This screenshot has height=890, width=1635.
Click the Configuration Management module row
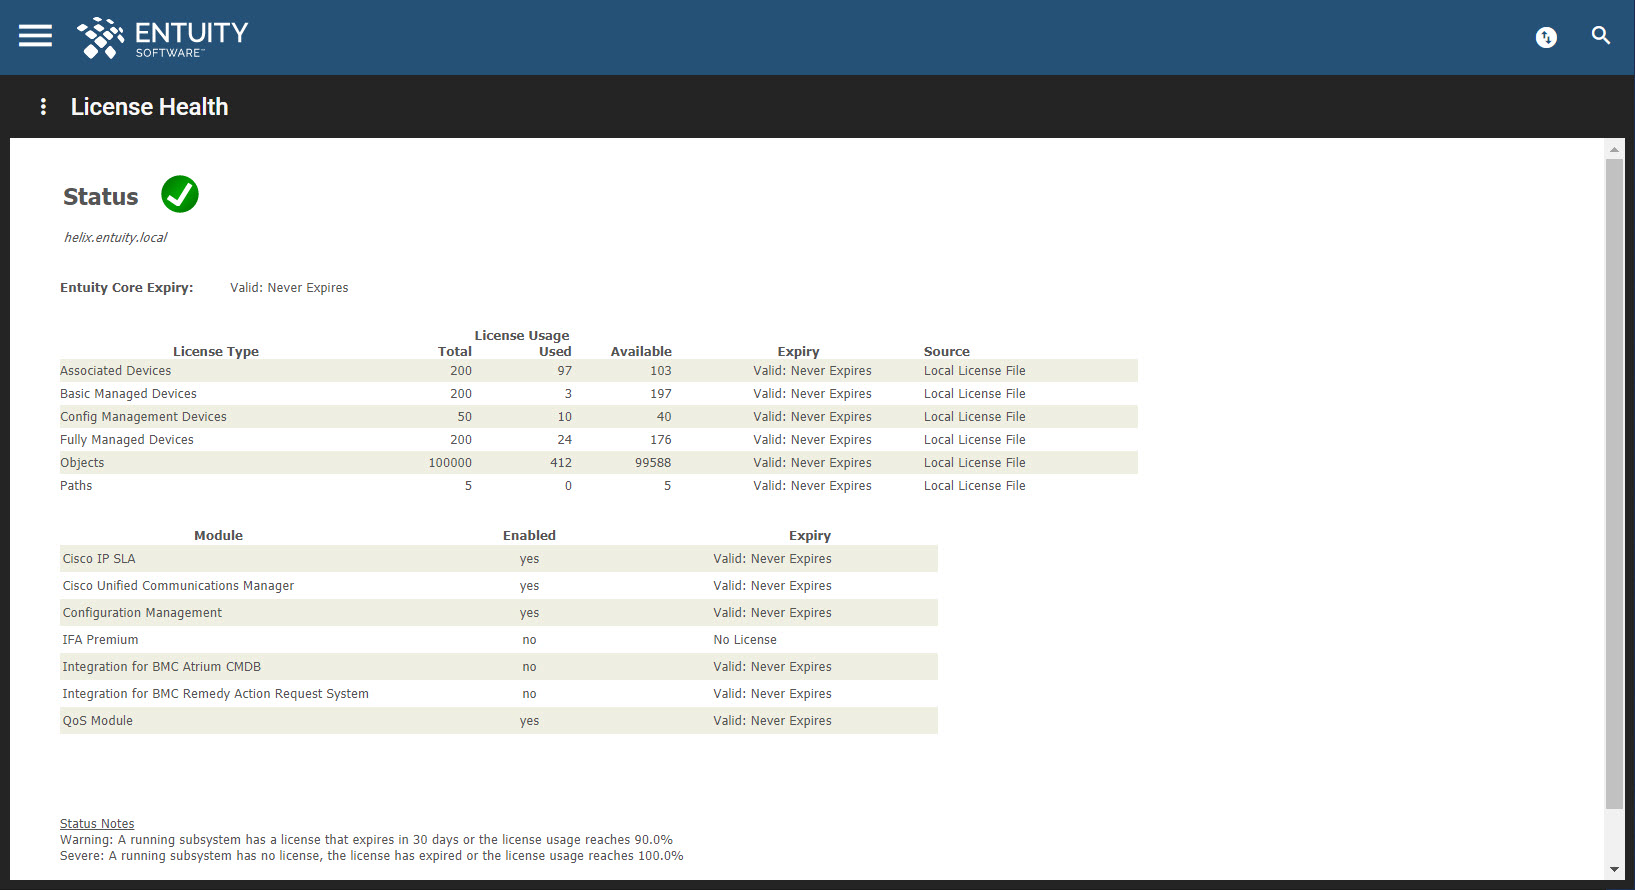click(x=499, y=613)
